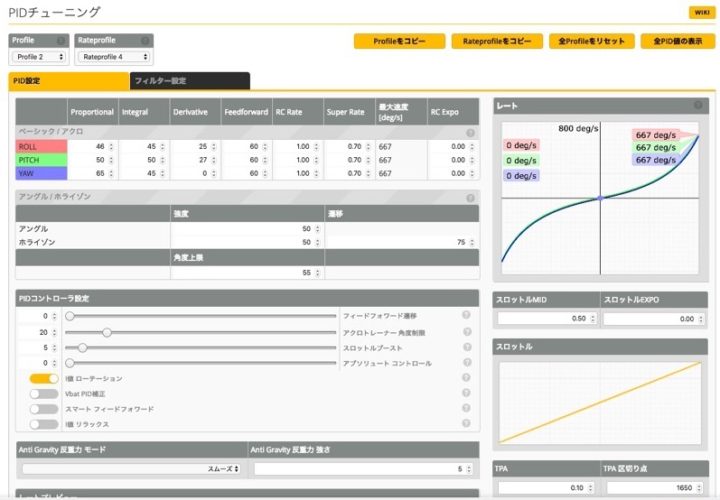The image size is (720, 500).
Task: Open help icon on レート graph panel
Action: coord(699,105)
